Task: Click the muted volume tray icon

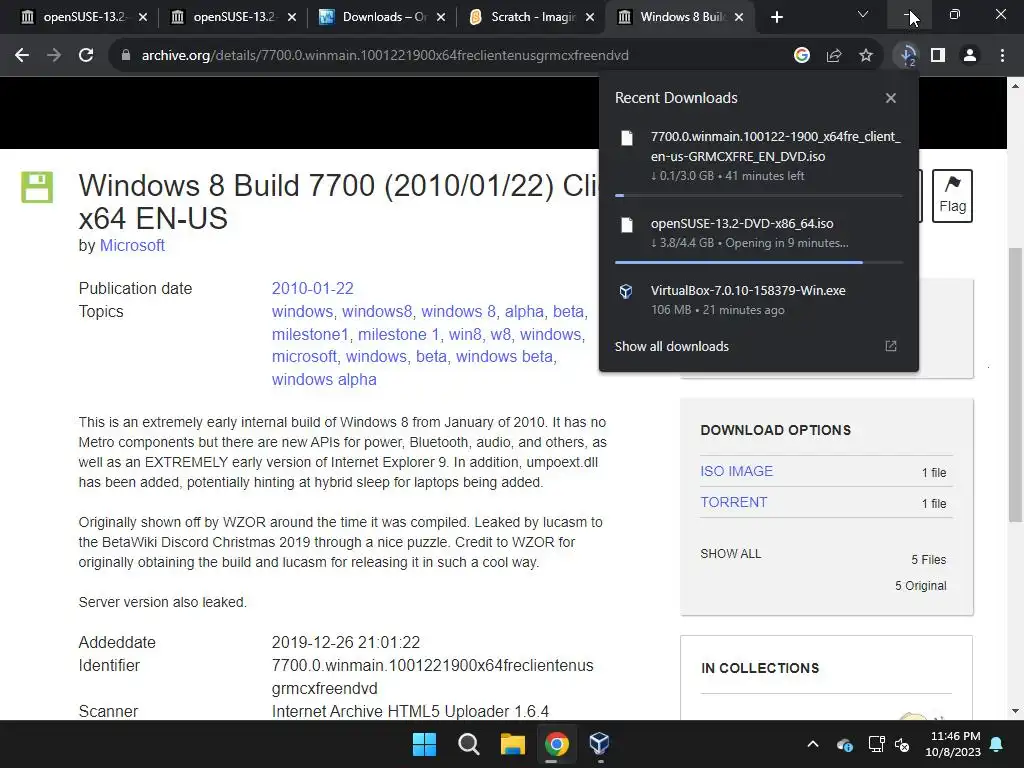Action: click(903, 744)
